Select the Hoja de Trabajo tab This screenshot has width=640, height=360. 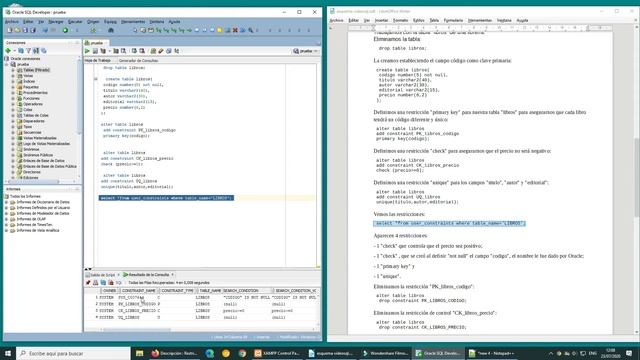pos(98,60)
